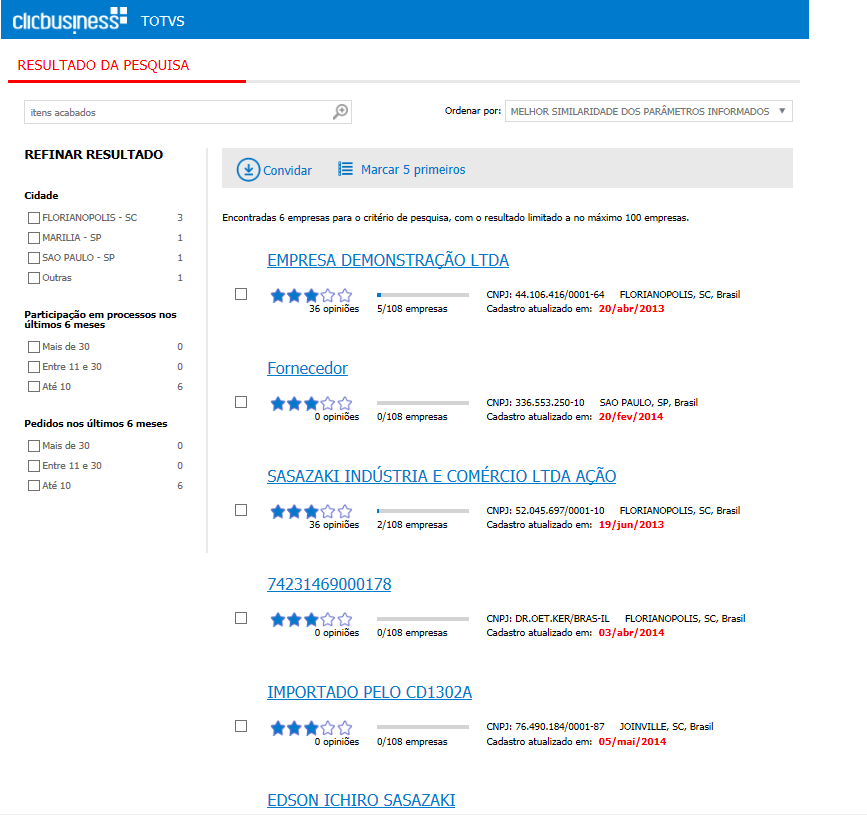Image resolution: width=867 pixels, height=815 pixels.
Task: Open EMPRESA DEMONSTRAÇÃO LTDA company link
Action: coord(388,260)
